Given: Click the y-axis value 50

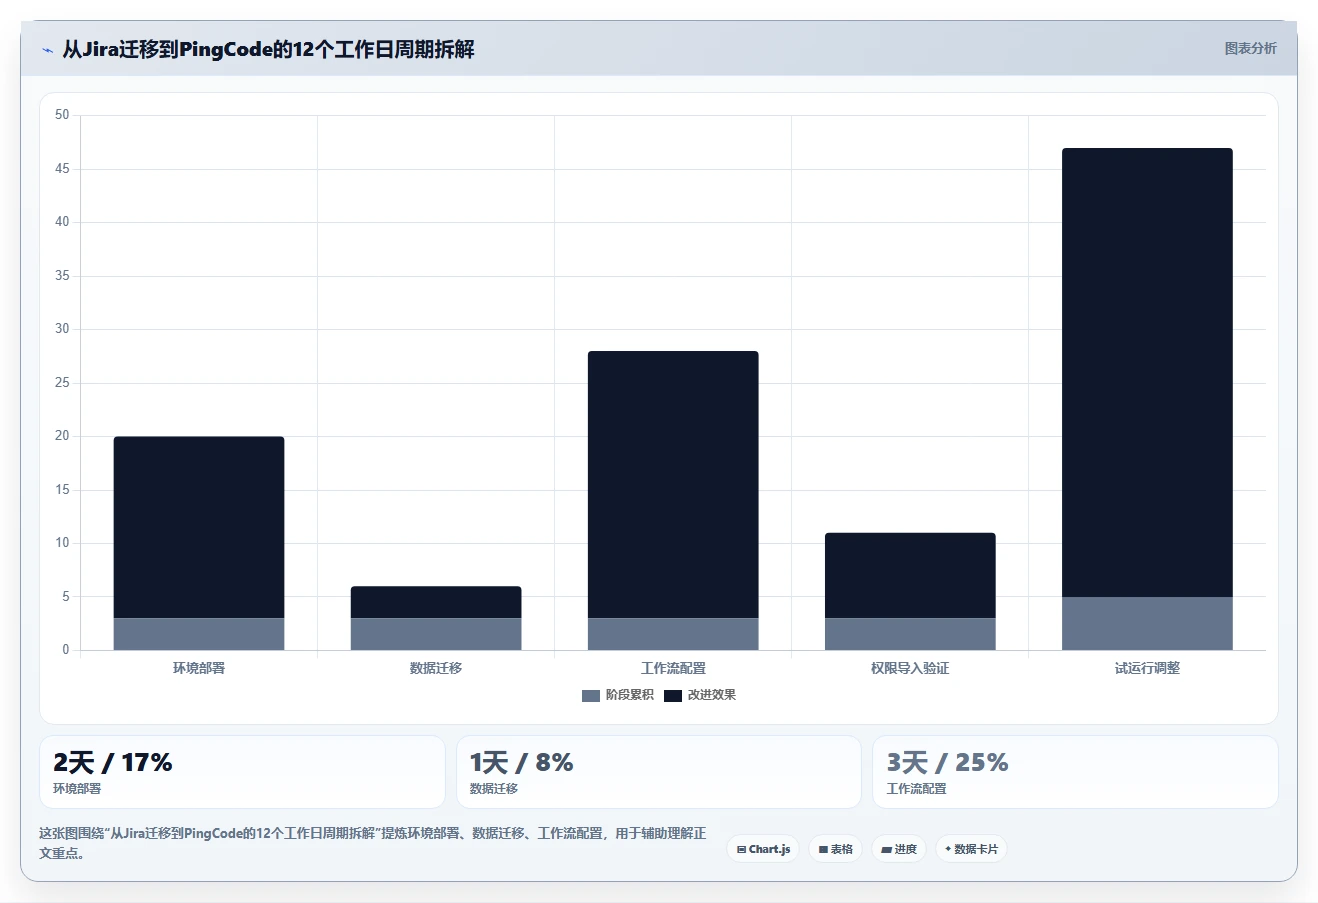Looking at the screenshot, I should click(x=63, y=115).
